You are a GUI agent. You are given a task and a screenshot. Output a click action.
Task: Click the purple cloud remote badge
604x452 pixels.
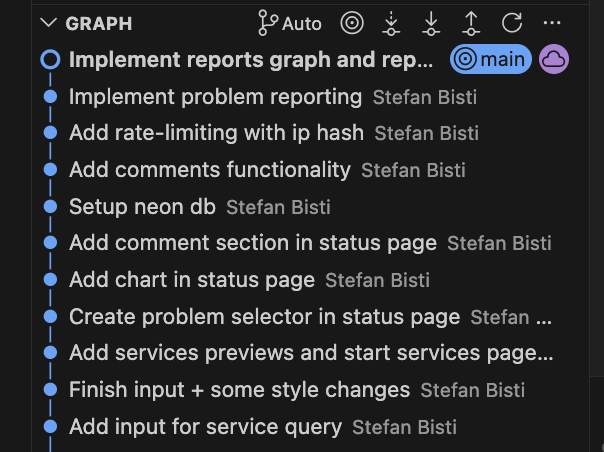point(554,59)
